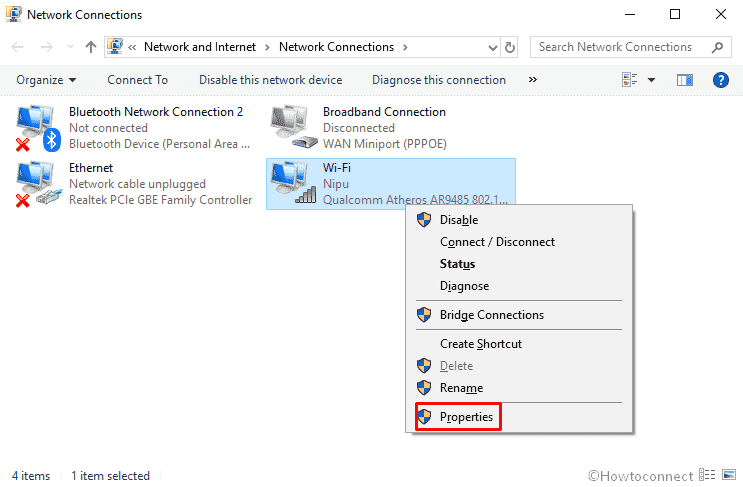Click the Not connected status text
The width and height of the screenshot is (743, 487).
coord(109,128)
